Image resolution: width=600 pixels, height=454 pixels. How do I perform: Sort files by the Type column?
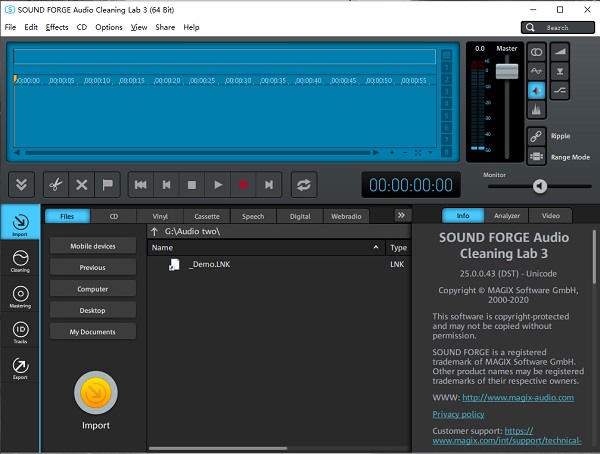pos(398,248)
